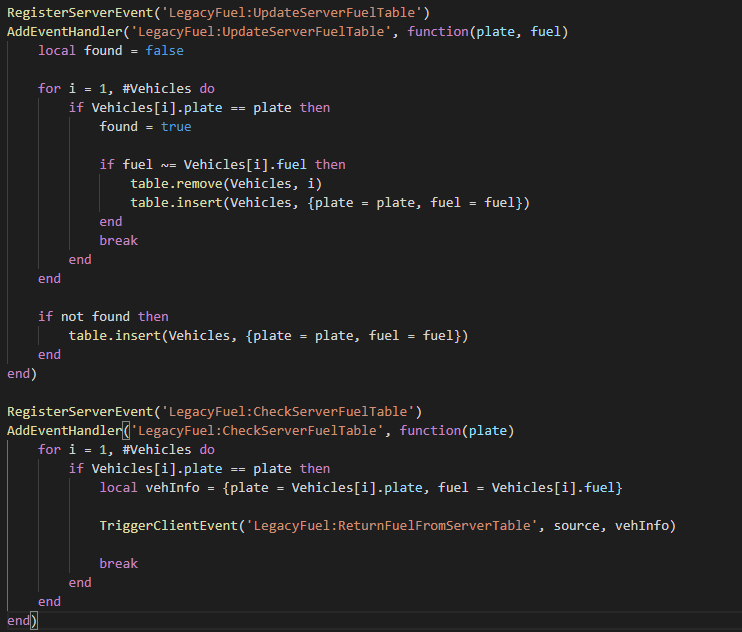Click the 'true' value assigned to found

tap(175, 126)
